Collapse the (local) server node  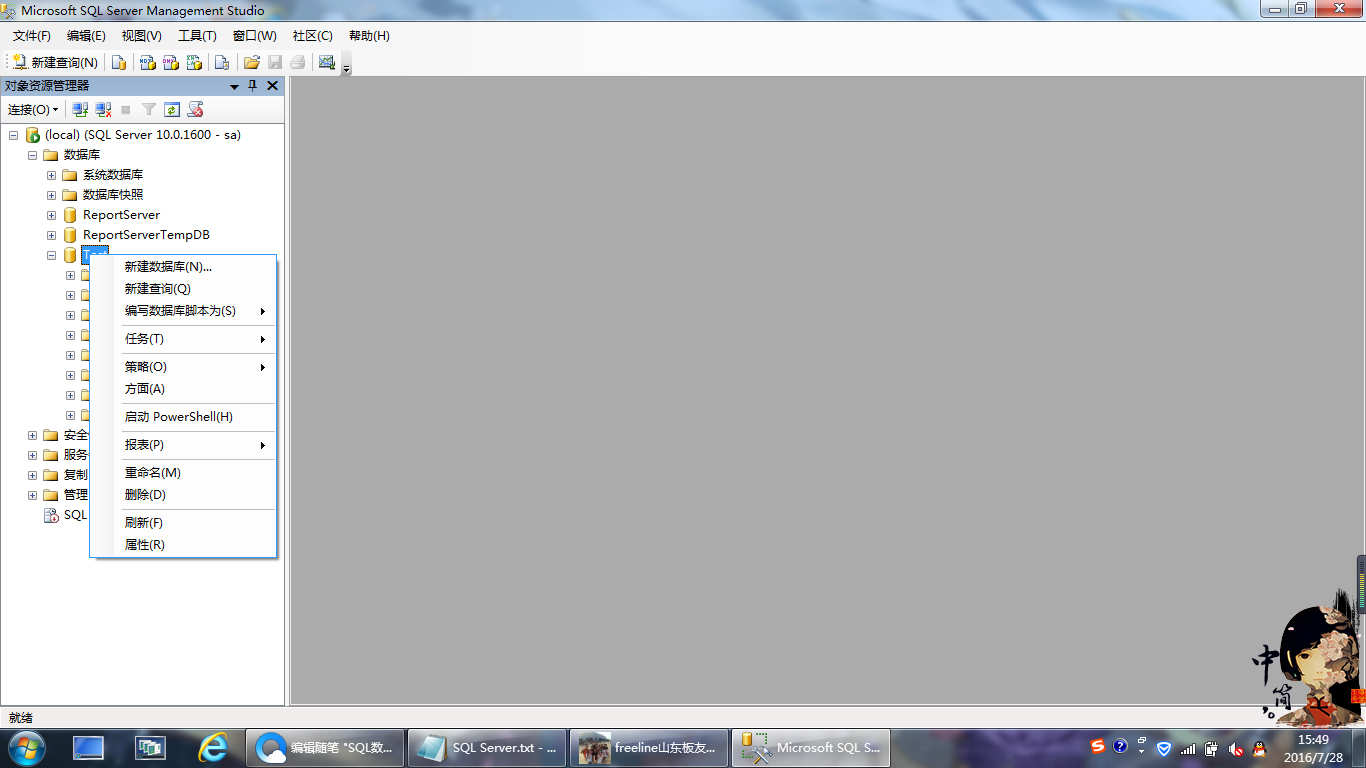click(14, 135)
